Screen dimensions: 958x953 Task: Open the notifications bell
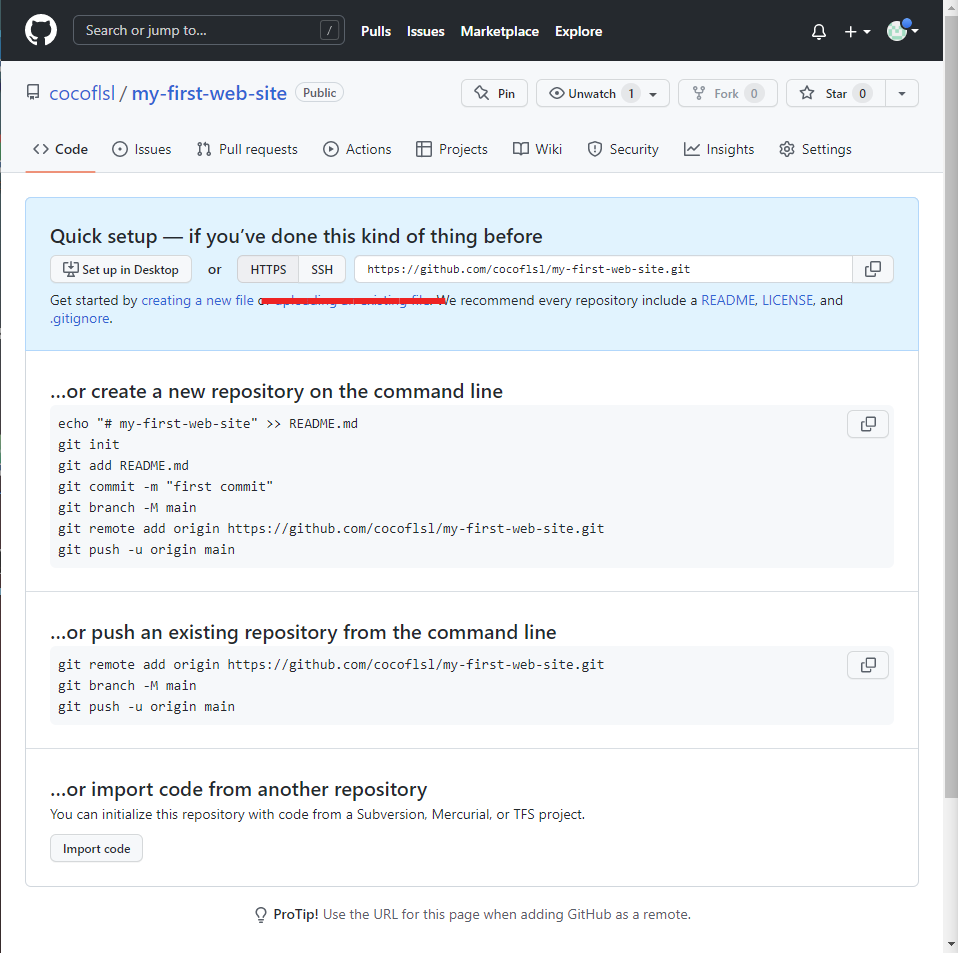click(819, 31)
